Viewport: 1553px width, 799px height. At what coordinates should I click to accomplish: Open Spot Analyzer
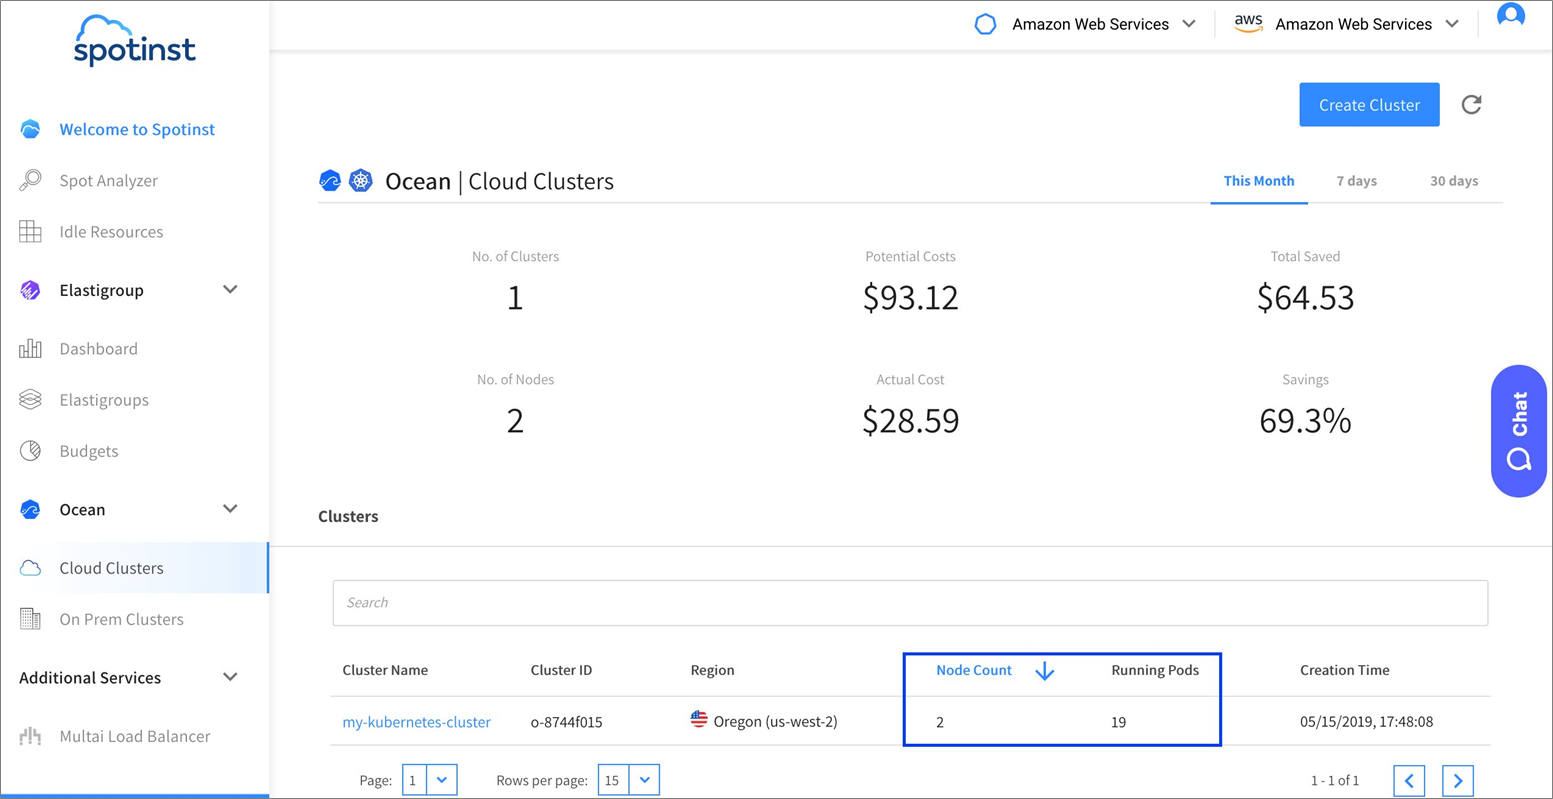(x=109, y=180)
